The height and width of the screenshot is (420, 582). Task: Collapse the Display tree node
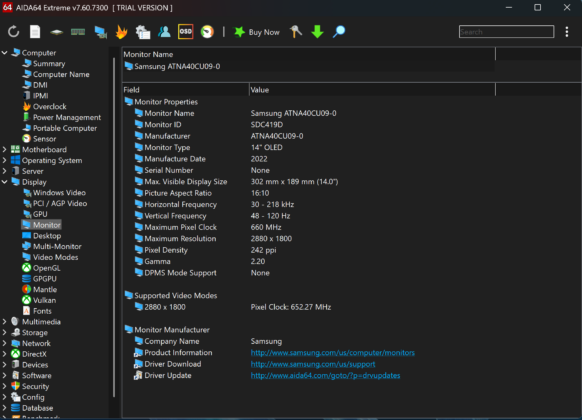(4, 182)
